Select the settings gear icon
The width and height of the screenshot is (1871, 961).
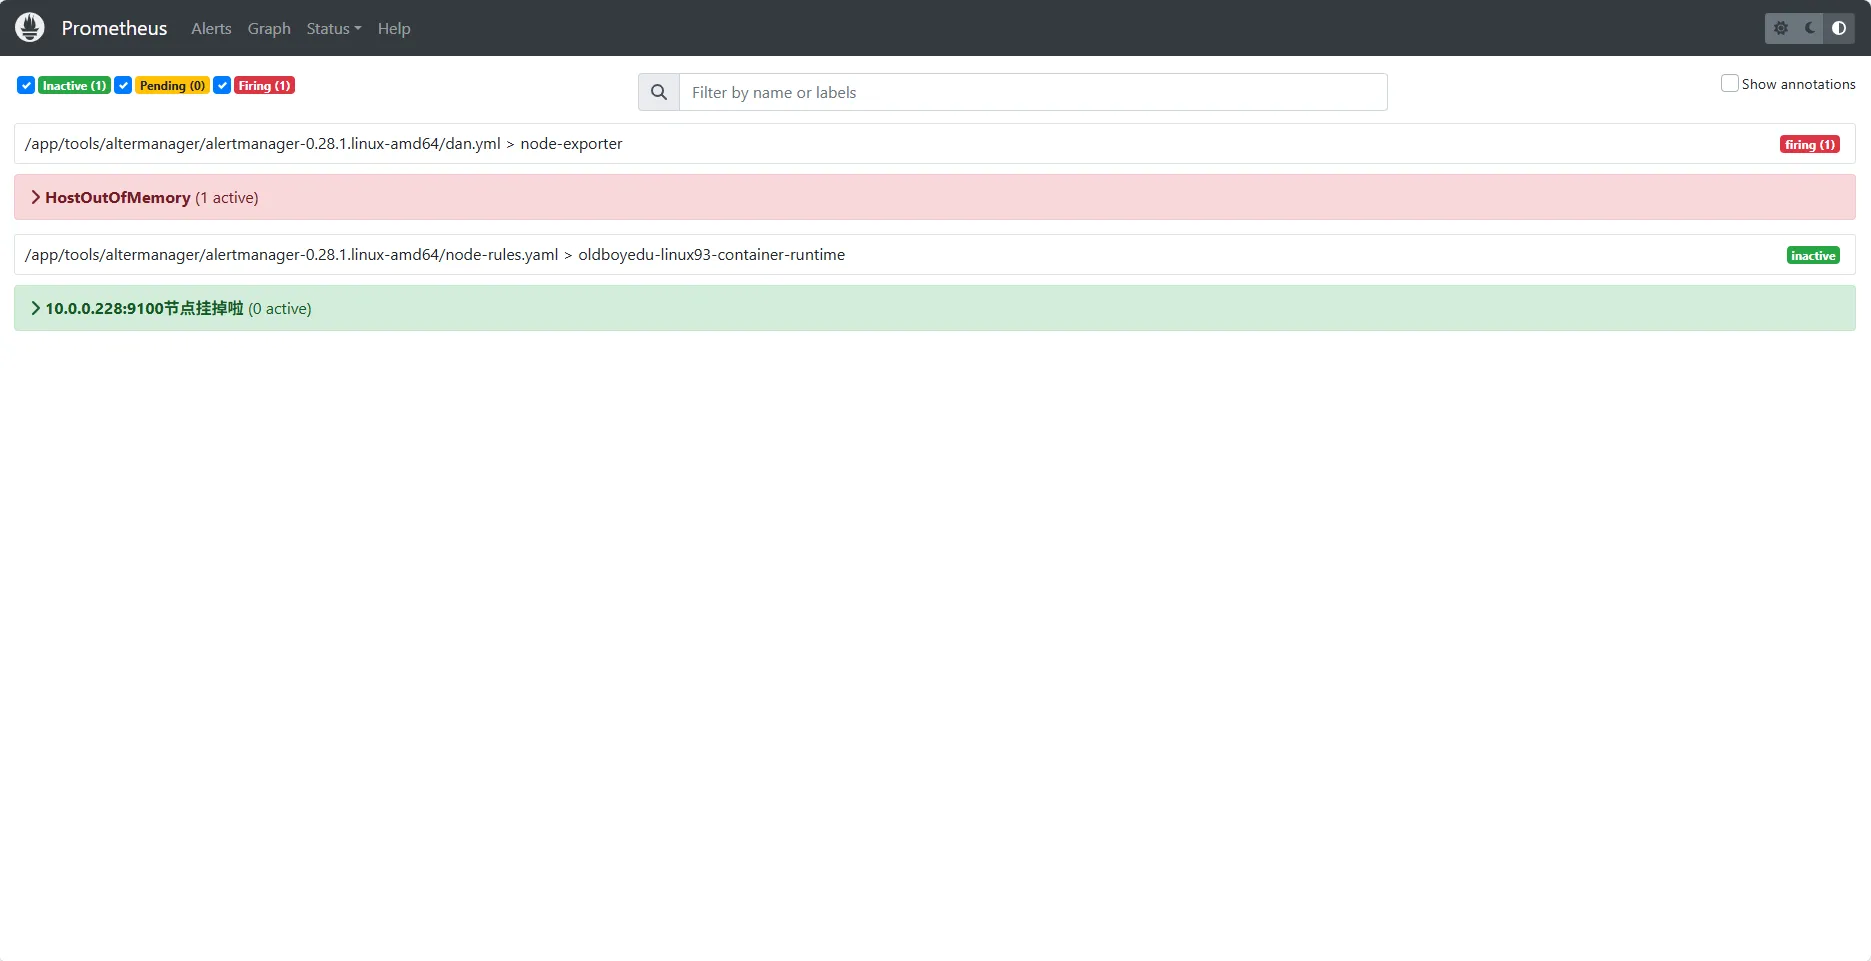tap(1781, 28)
